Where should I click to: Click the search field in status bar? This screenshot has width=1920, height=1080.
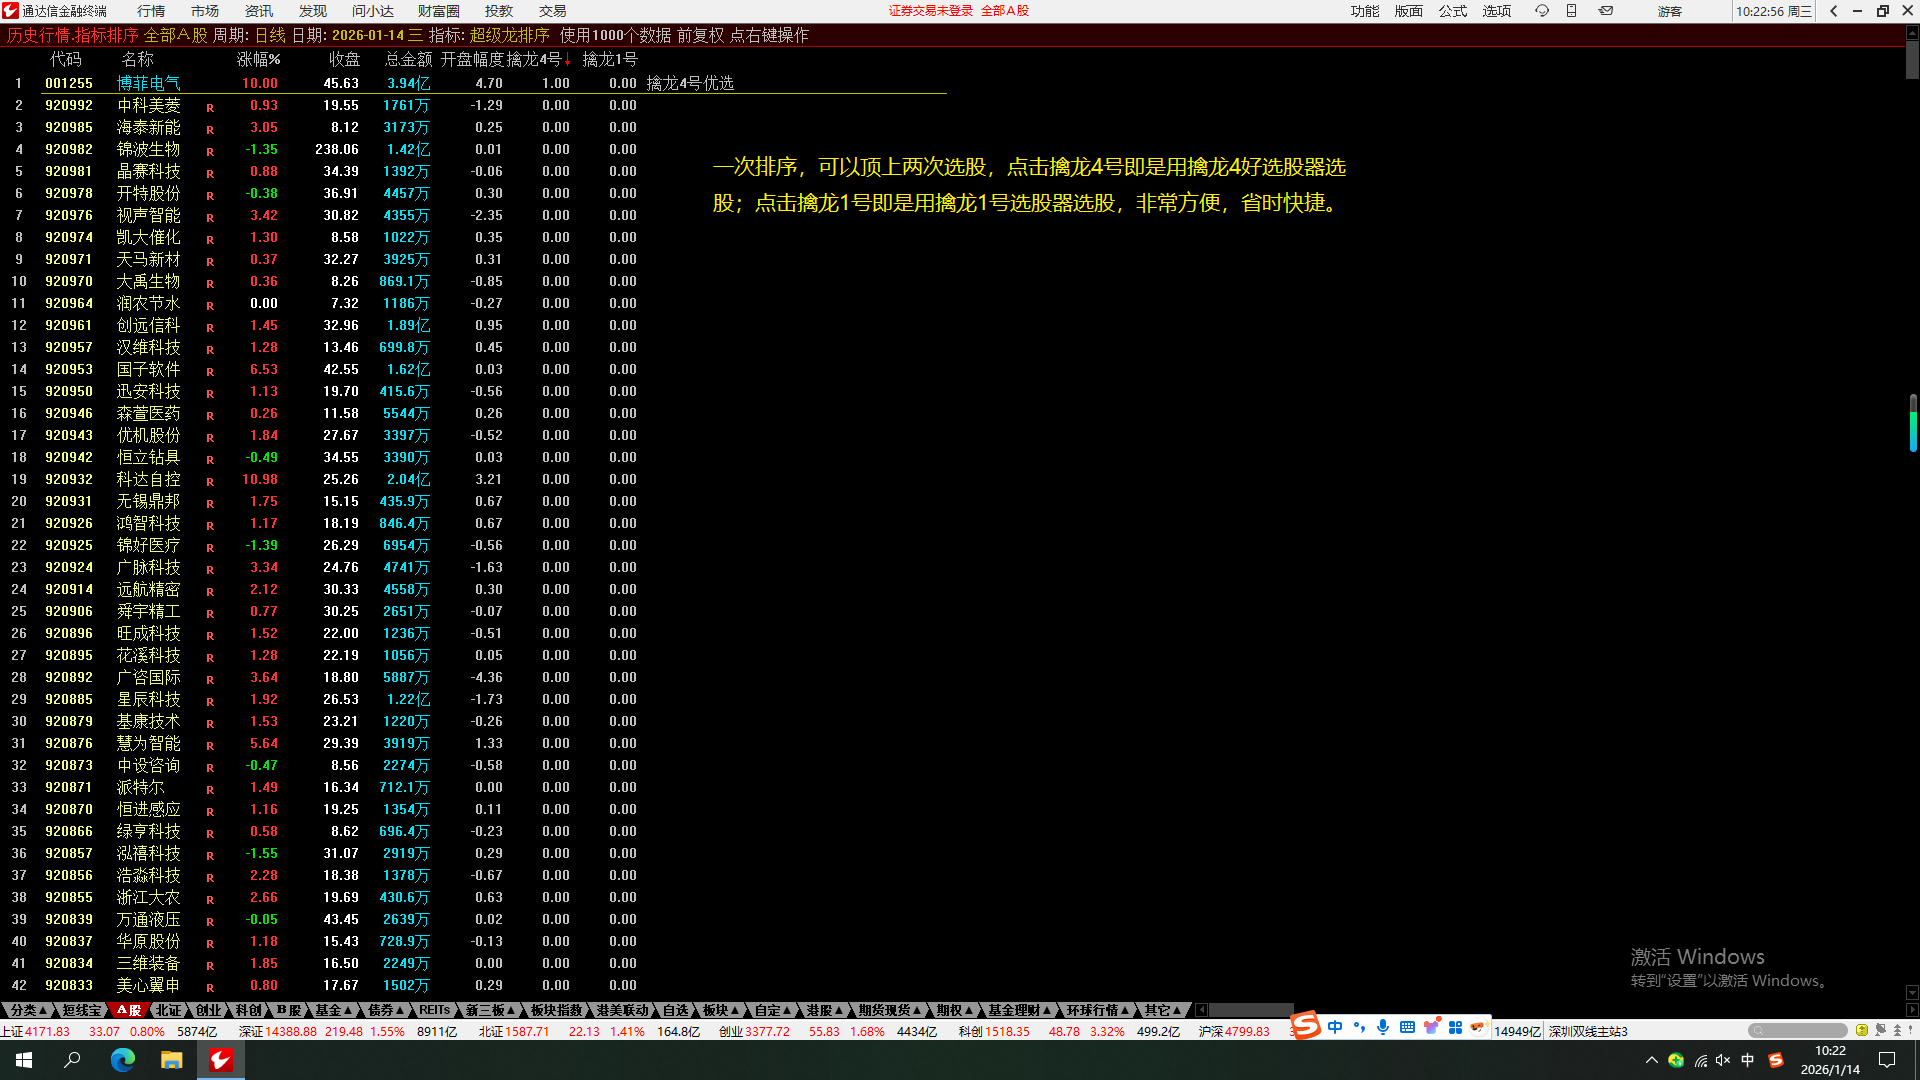tap(1797, 1030)
